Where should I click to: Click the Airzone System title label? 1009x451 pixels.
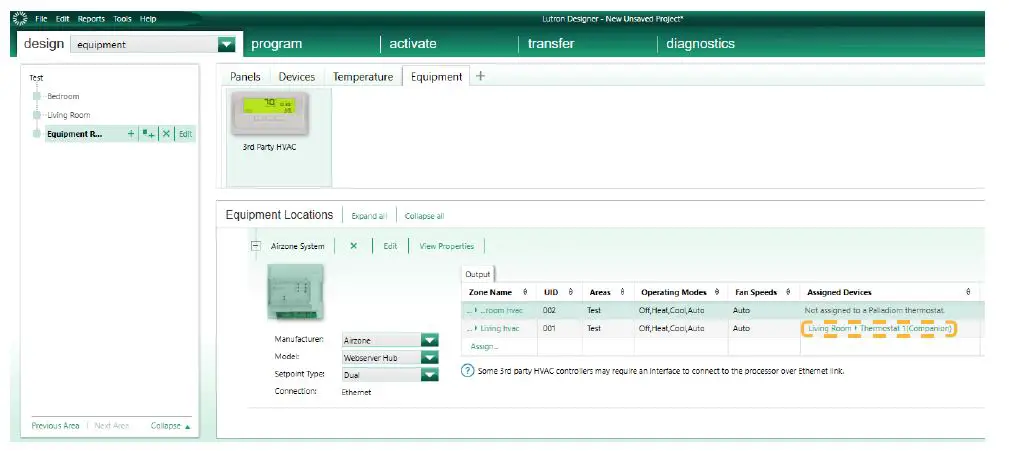tap(298, 246)
